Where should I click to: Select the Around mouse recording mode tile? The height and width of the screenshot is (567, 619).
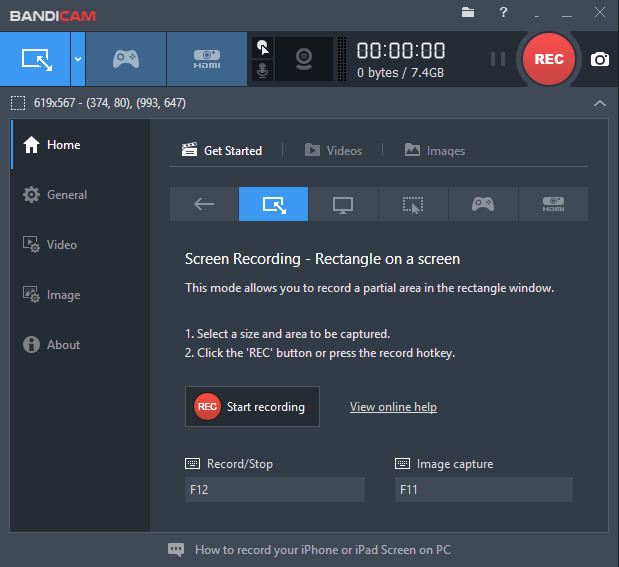click(413, 204)
